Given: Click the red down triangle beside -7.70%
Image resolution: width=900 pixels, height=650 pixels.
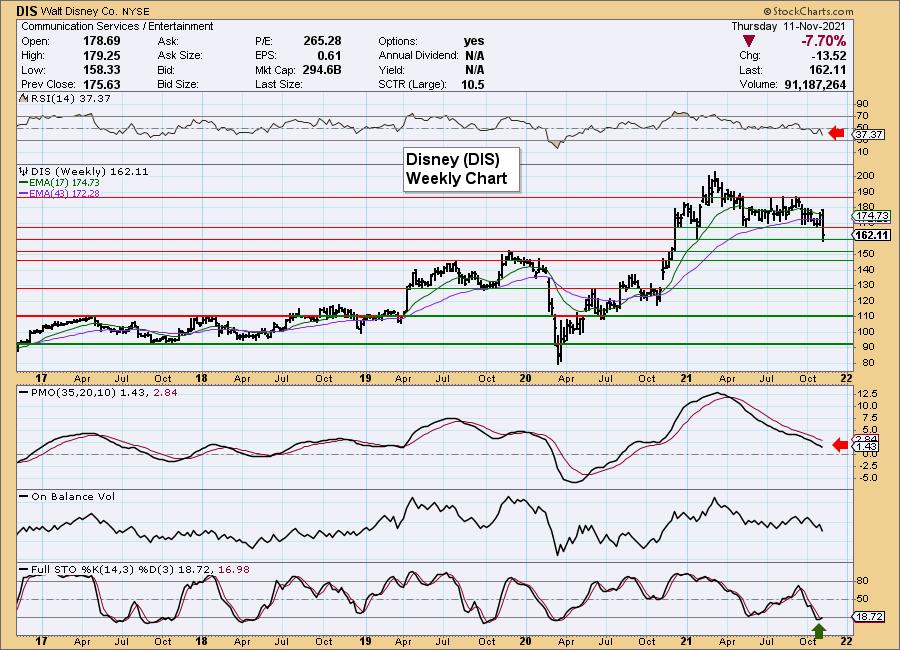Looking at the screenshot, I should pos(748,41).
